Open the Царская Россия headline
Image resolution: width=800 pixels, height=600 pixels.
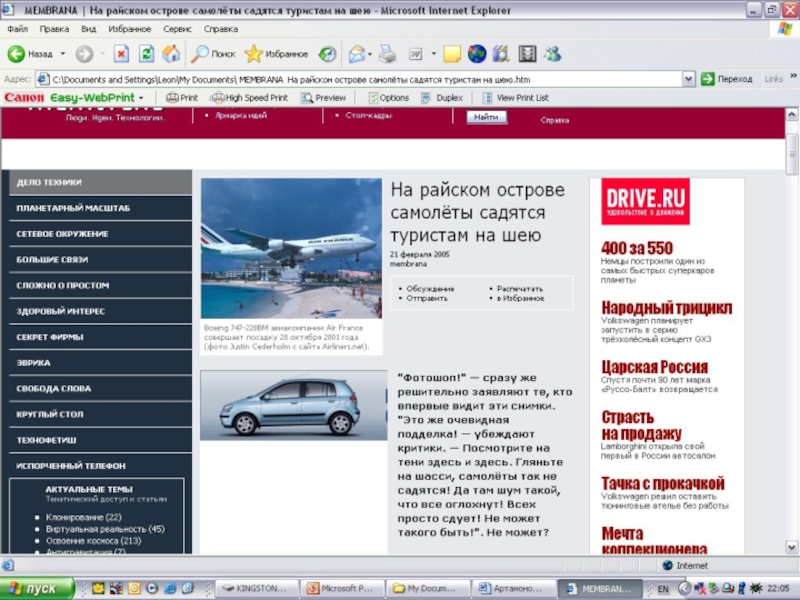pos(655,367)
